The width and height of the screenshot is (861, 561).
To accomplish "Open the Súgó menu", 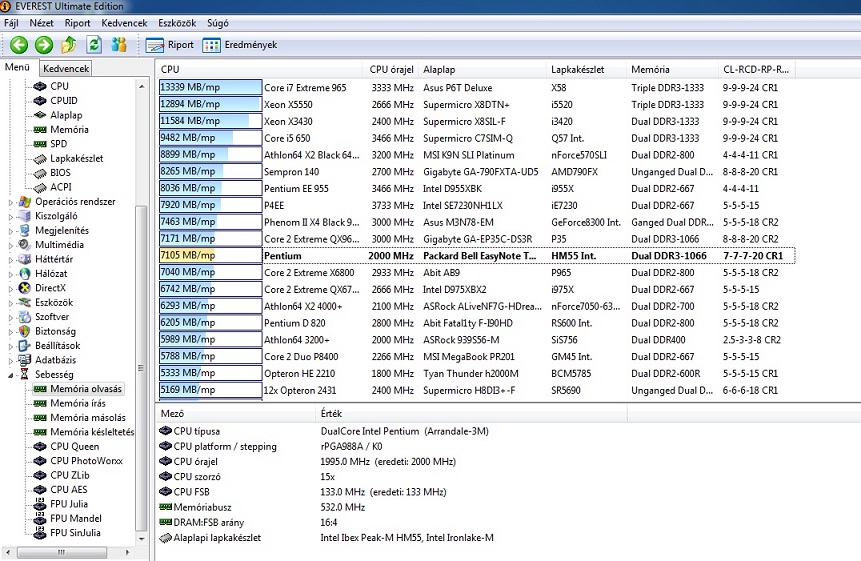I will pyautogui.click(x=217, y=23).
